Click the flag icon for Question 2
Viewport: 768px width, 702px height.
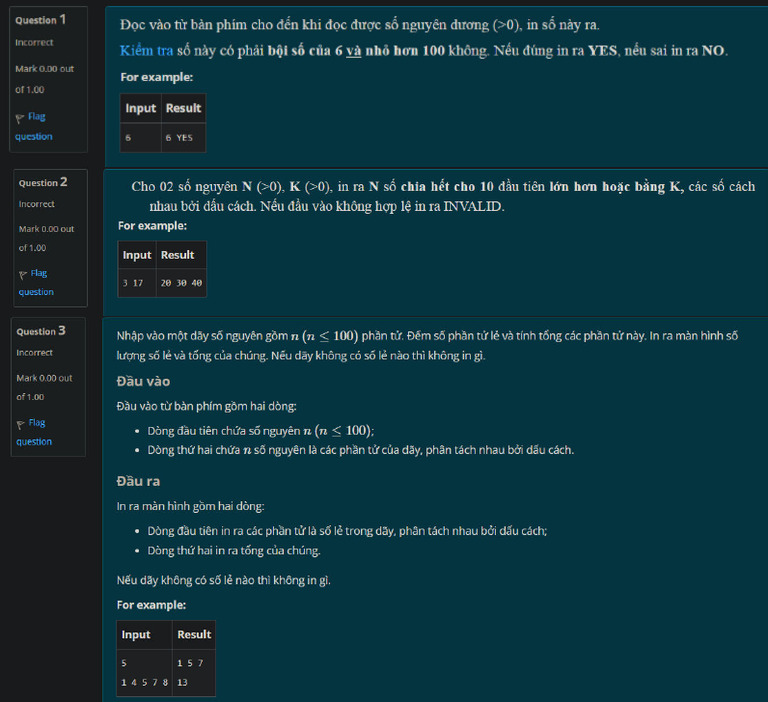point(24,273)
